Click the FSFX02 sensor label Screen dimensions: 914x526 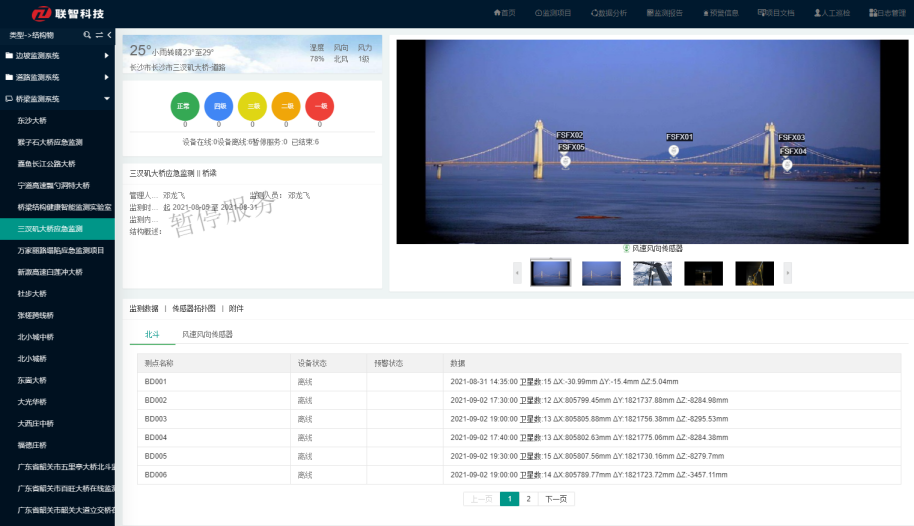point(569,135)
